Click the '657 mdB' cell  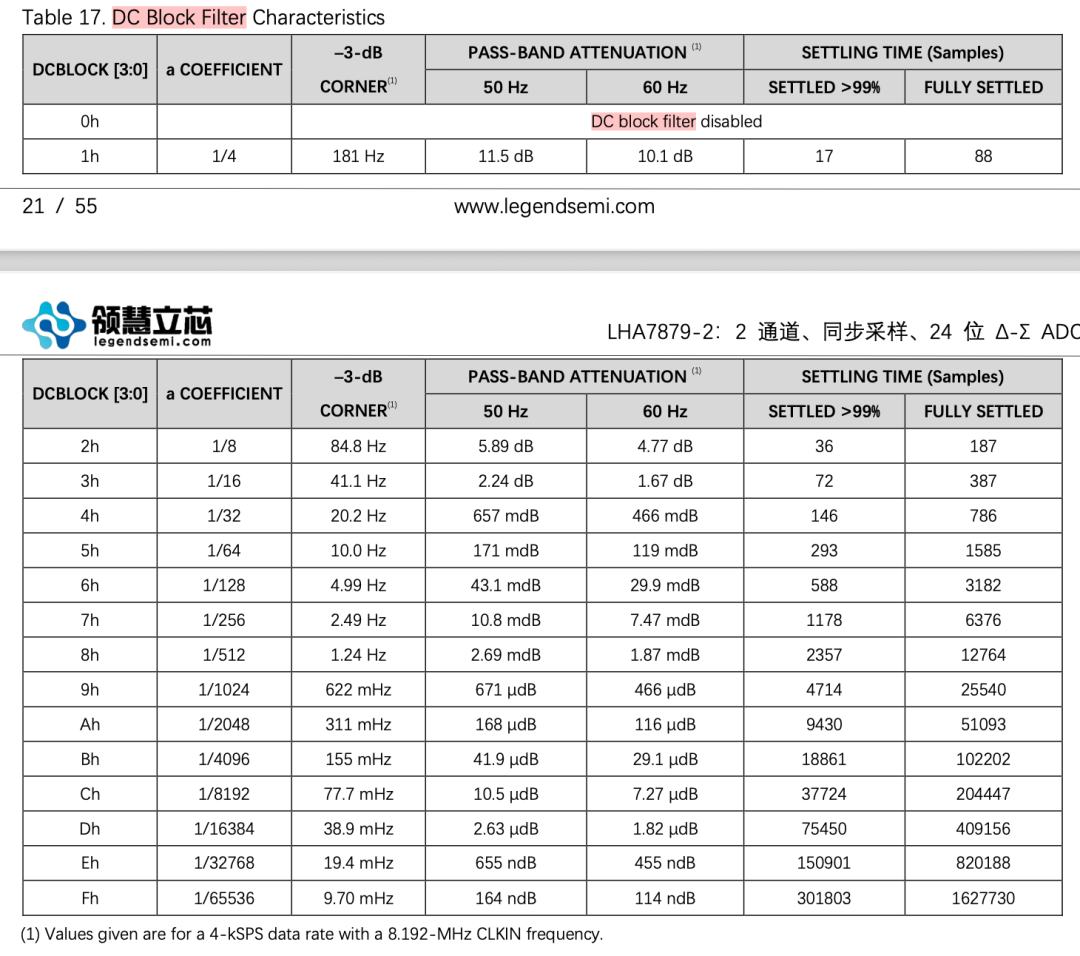click(506, 516)
